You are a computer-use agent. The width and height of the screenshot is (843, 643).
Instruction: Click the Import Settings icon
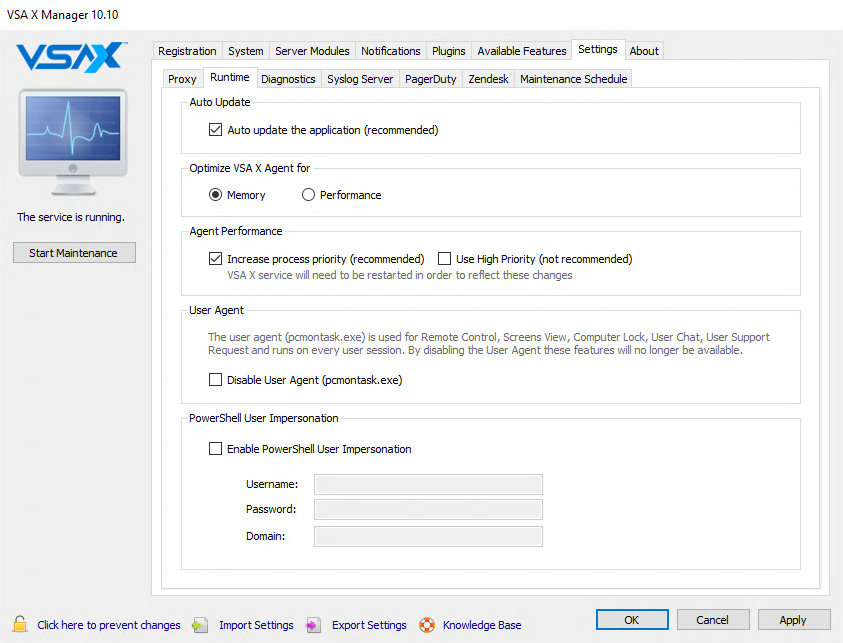200,625
